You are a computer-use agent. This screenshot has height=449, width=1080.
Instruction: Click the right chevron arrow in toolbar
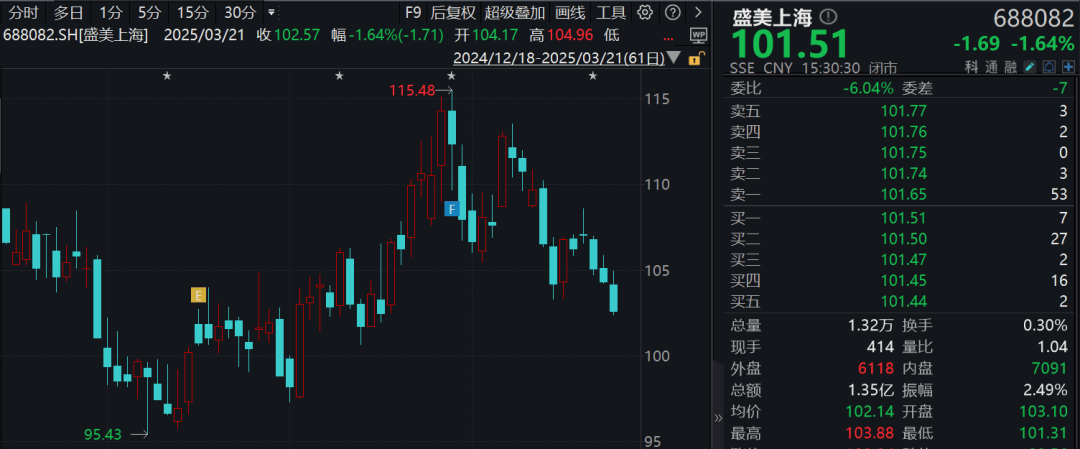(698, 12)
